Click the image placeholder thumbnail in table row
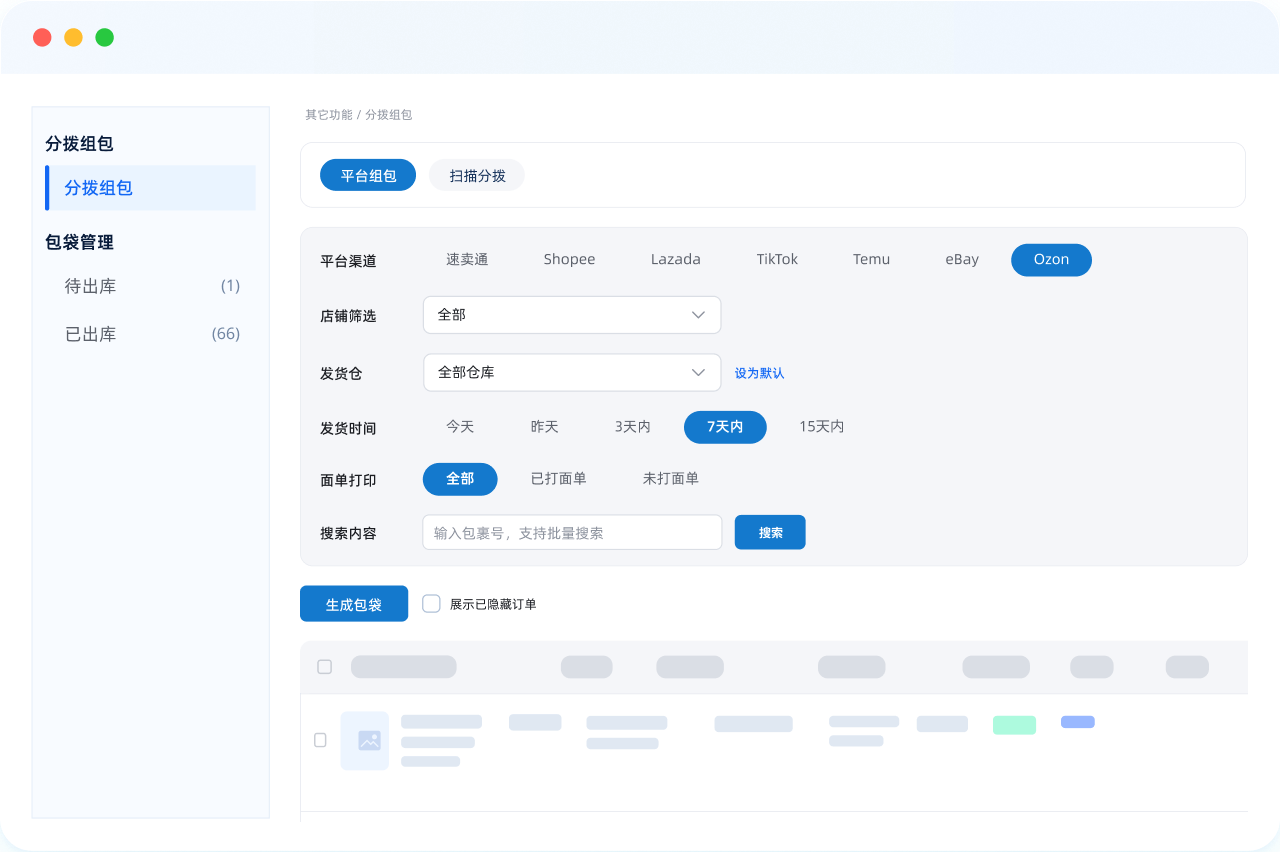1280x852 pixels. [364, 741]
